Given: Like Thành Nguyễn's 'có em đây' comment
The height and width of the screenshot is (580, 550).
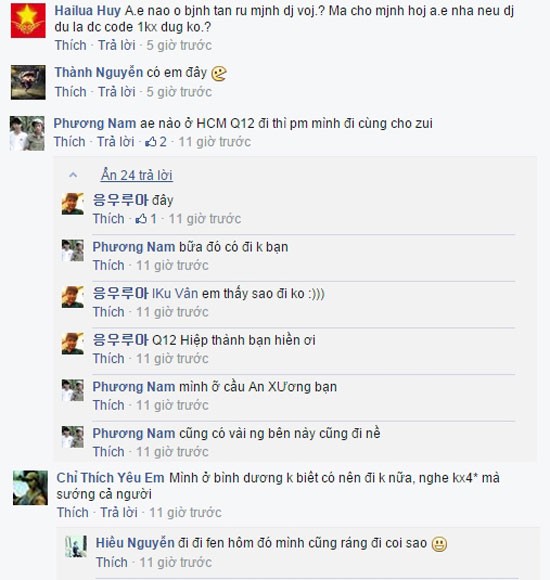Looking at the screenshot, I should (x=70, y=92).
